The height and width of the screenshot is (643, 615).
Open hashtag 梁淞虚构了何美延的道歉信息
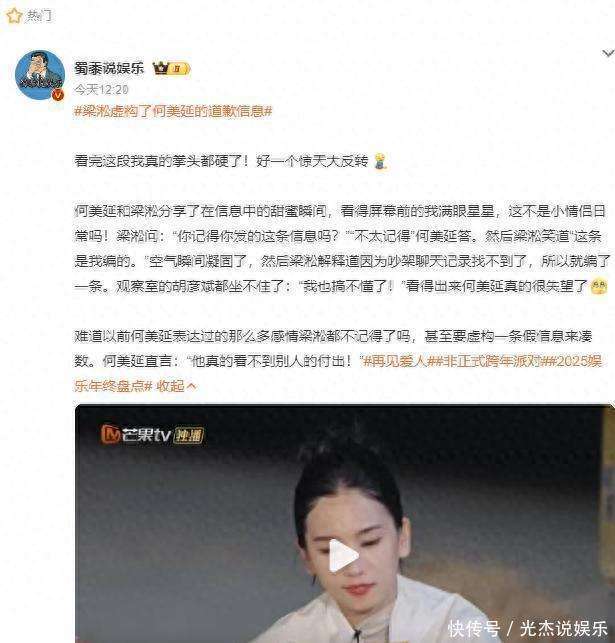point(173,111)
